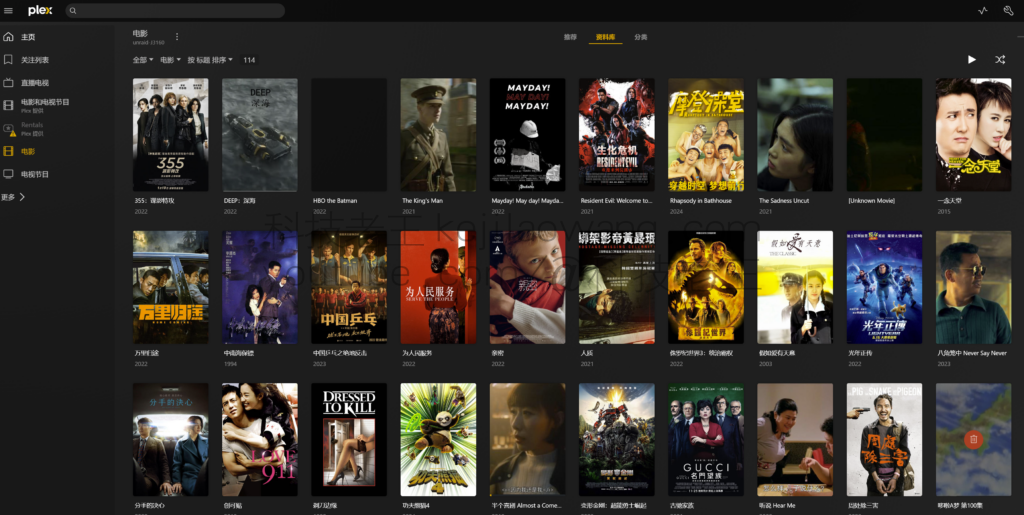The image size is (1024, 515).
Task: Click 八角笼中 Never Say Never title
Action: 972,353
